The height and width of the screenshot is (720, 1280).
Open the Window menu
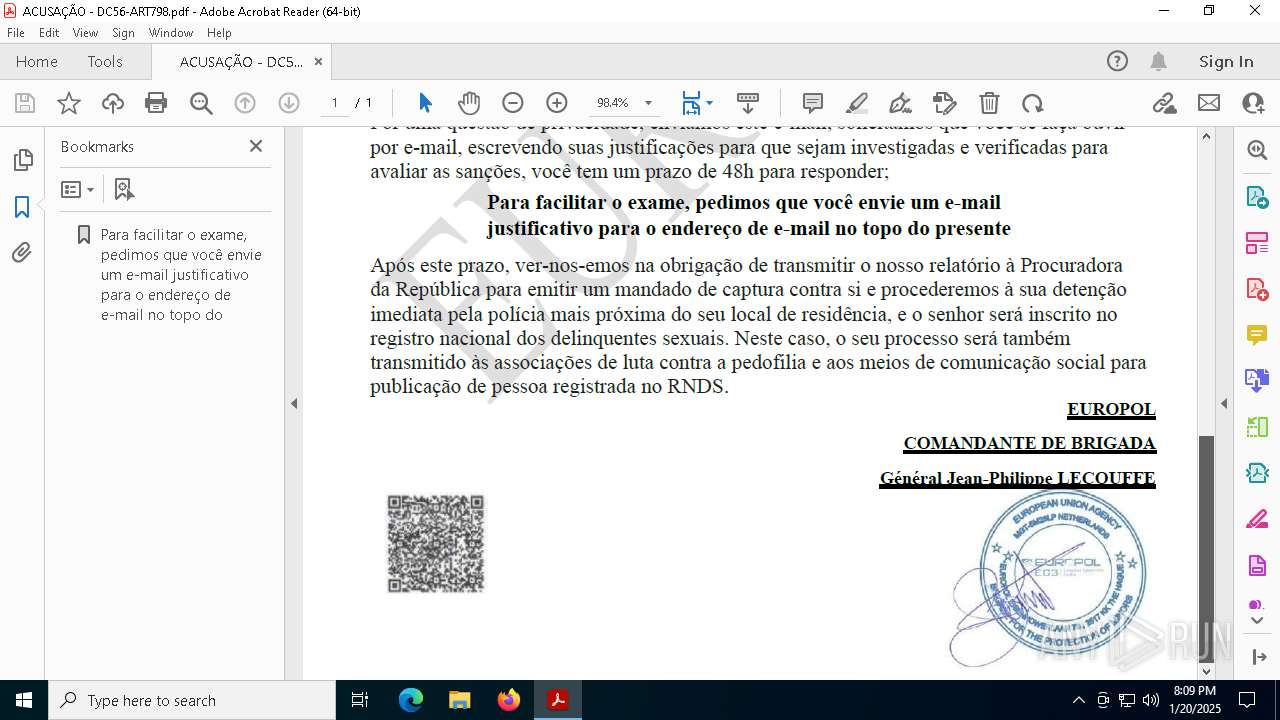171,33
